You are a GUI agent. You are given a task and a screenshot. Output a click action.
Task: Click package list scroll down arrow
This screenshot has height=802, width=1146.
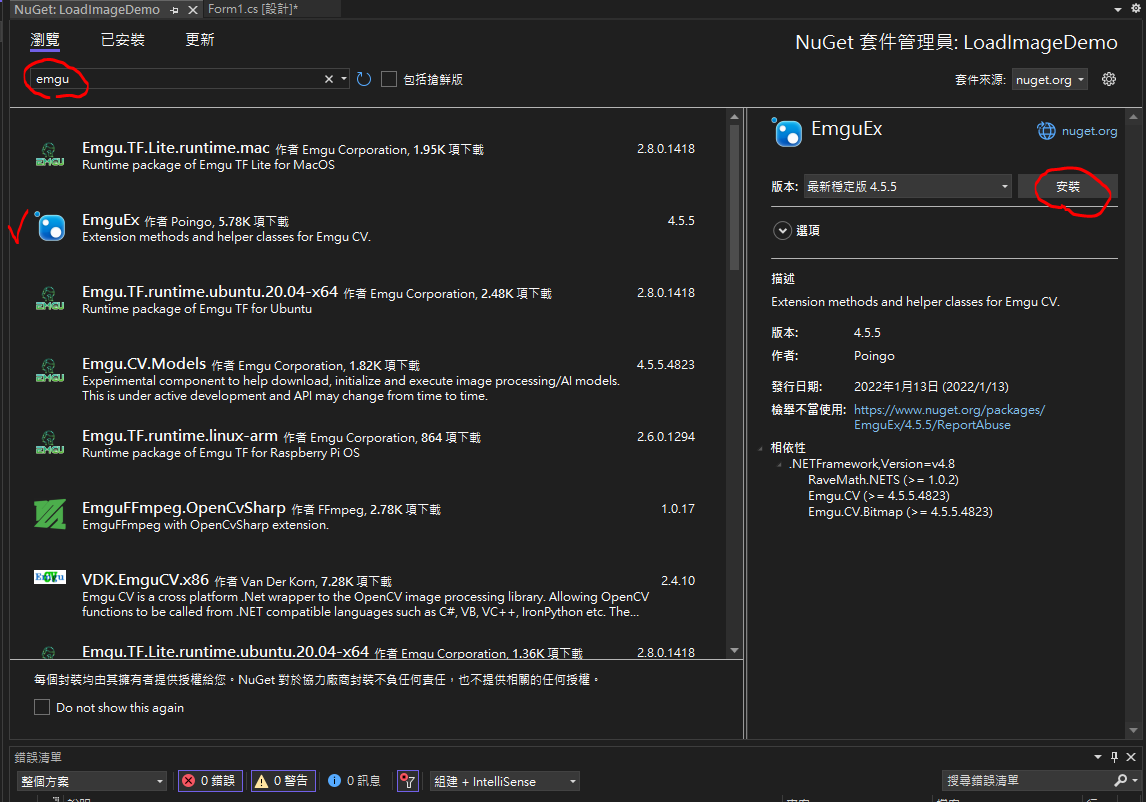point(735,650)
